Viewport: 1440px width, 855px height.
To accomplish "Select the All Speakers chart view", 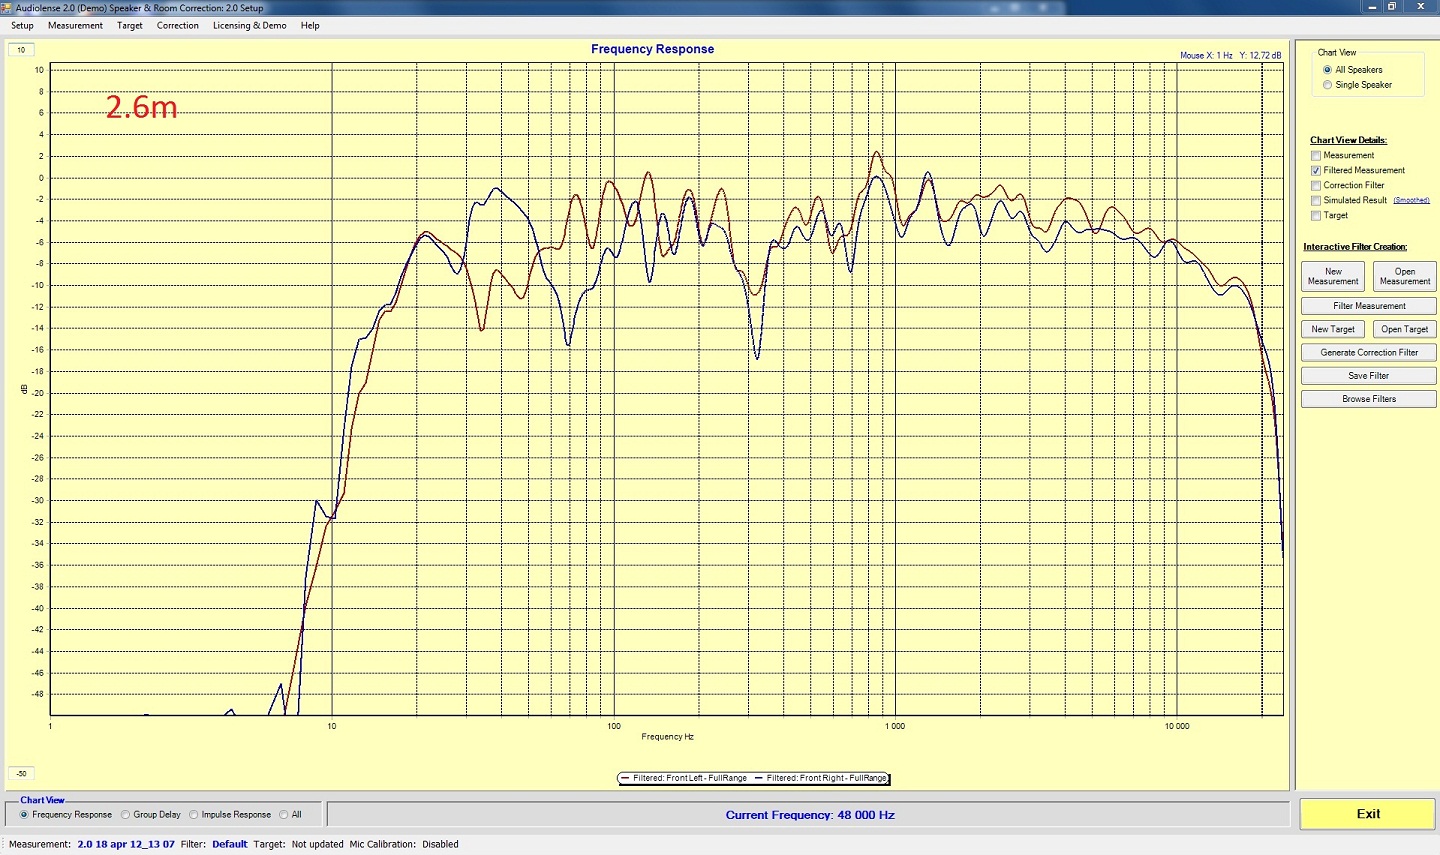I will pyautogui.click(x=1327, y=70).
